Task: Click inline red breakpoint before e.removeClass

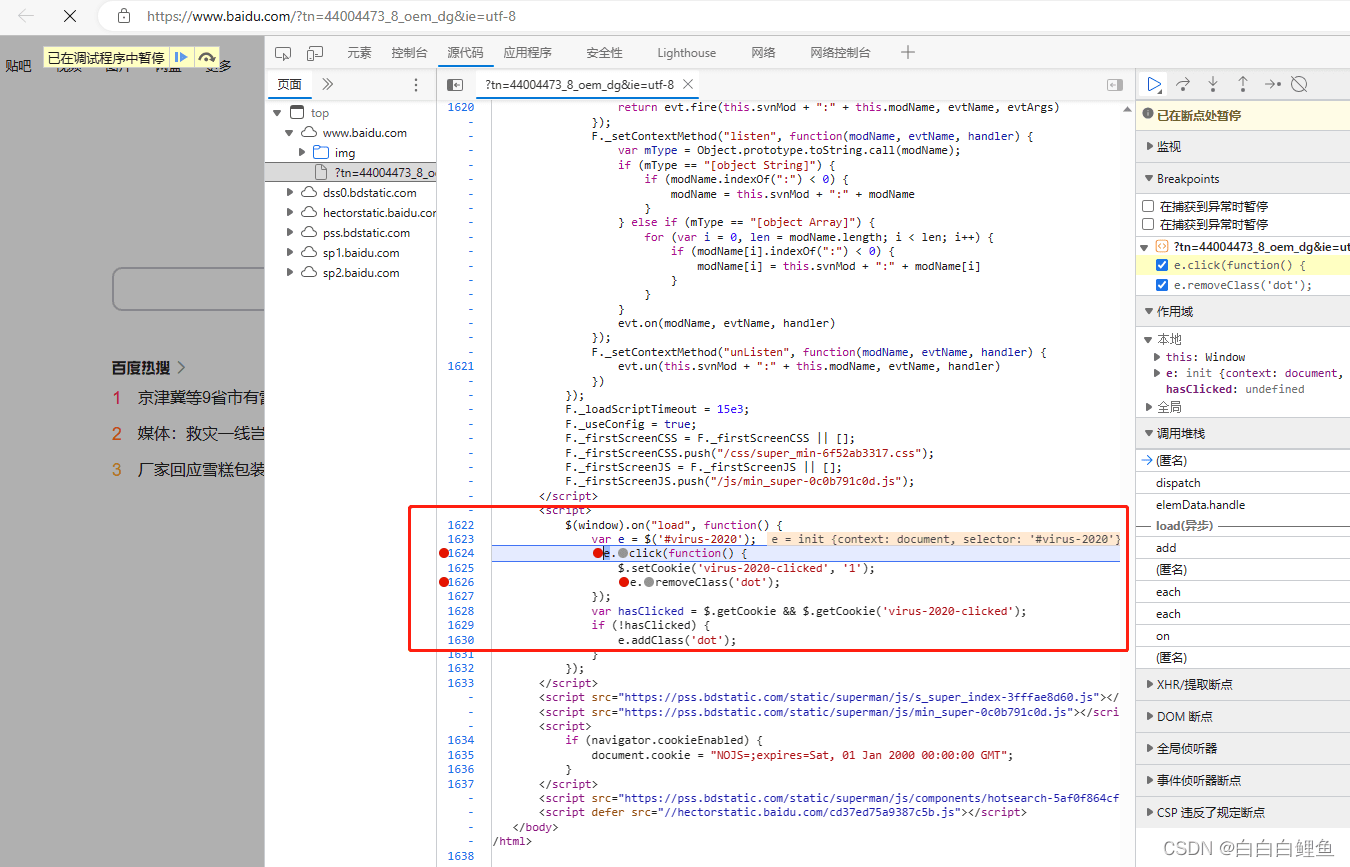Action: (x=624, y=582)
